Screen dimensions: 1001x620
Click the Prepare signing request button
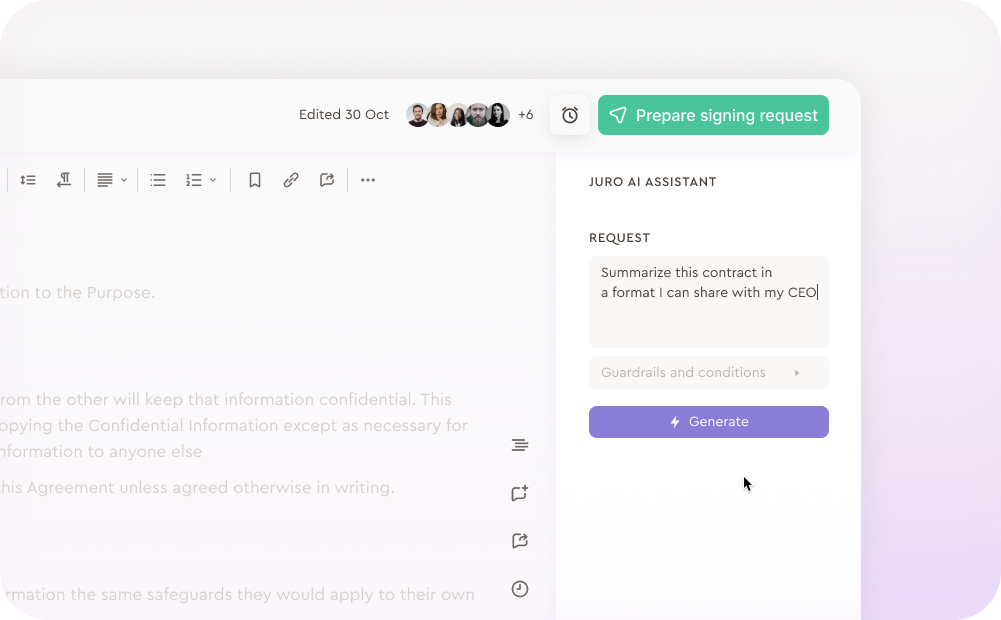713,115
